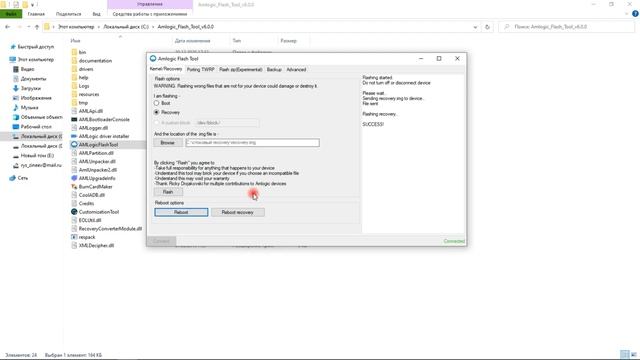Select RecoveryConverterModule.dll file
The height and width of the screenshot is (360, 640).
tap(110, 229)
